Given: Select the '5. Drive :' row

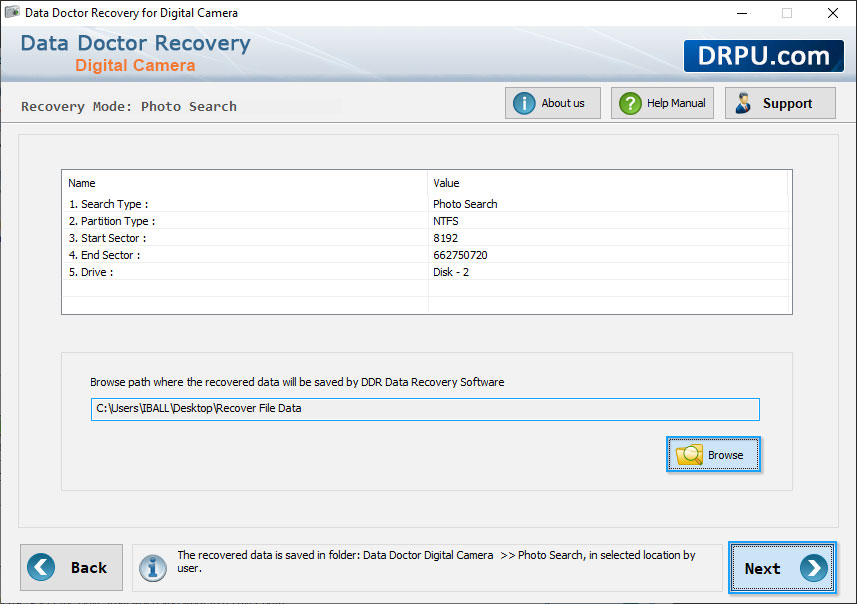Looking at the screenshot, I should (426, 272).
